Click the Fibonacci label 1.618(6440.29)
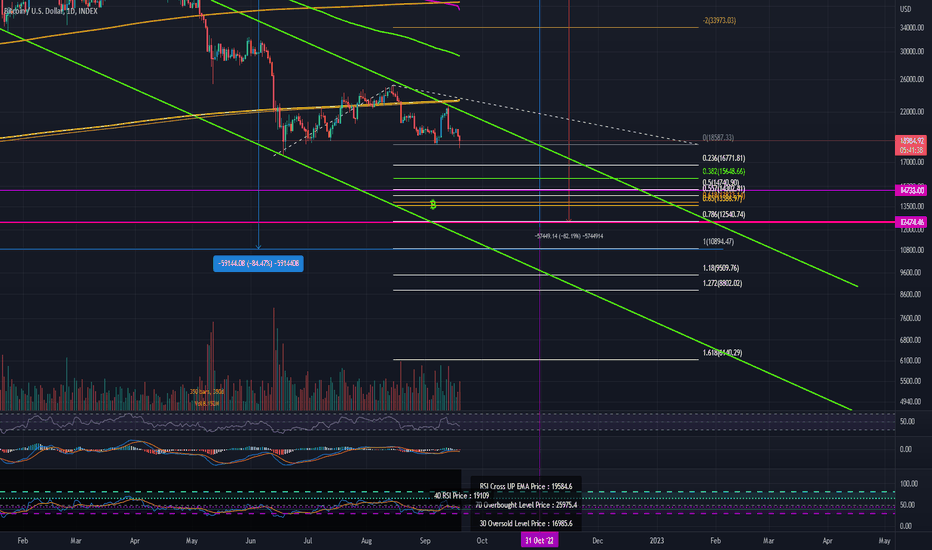932x550 pixels. 722,353
